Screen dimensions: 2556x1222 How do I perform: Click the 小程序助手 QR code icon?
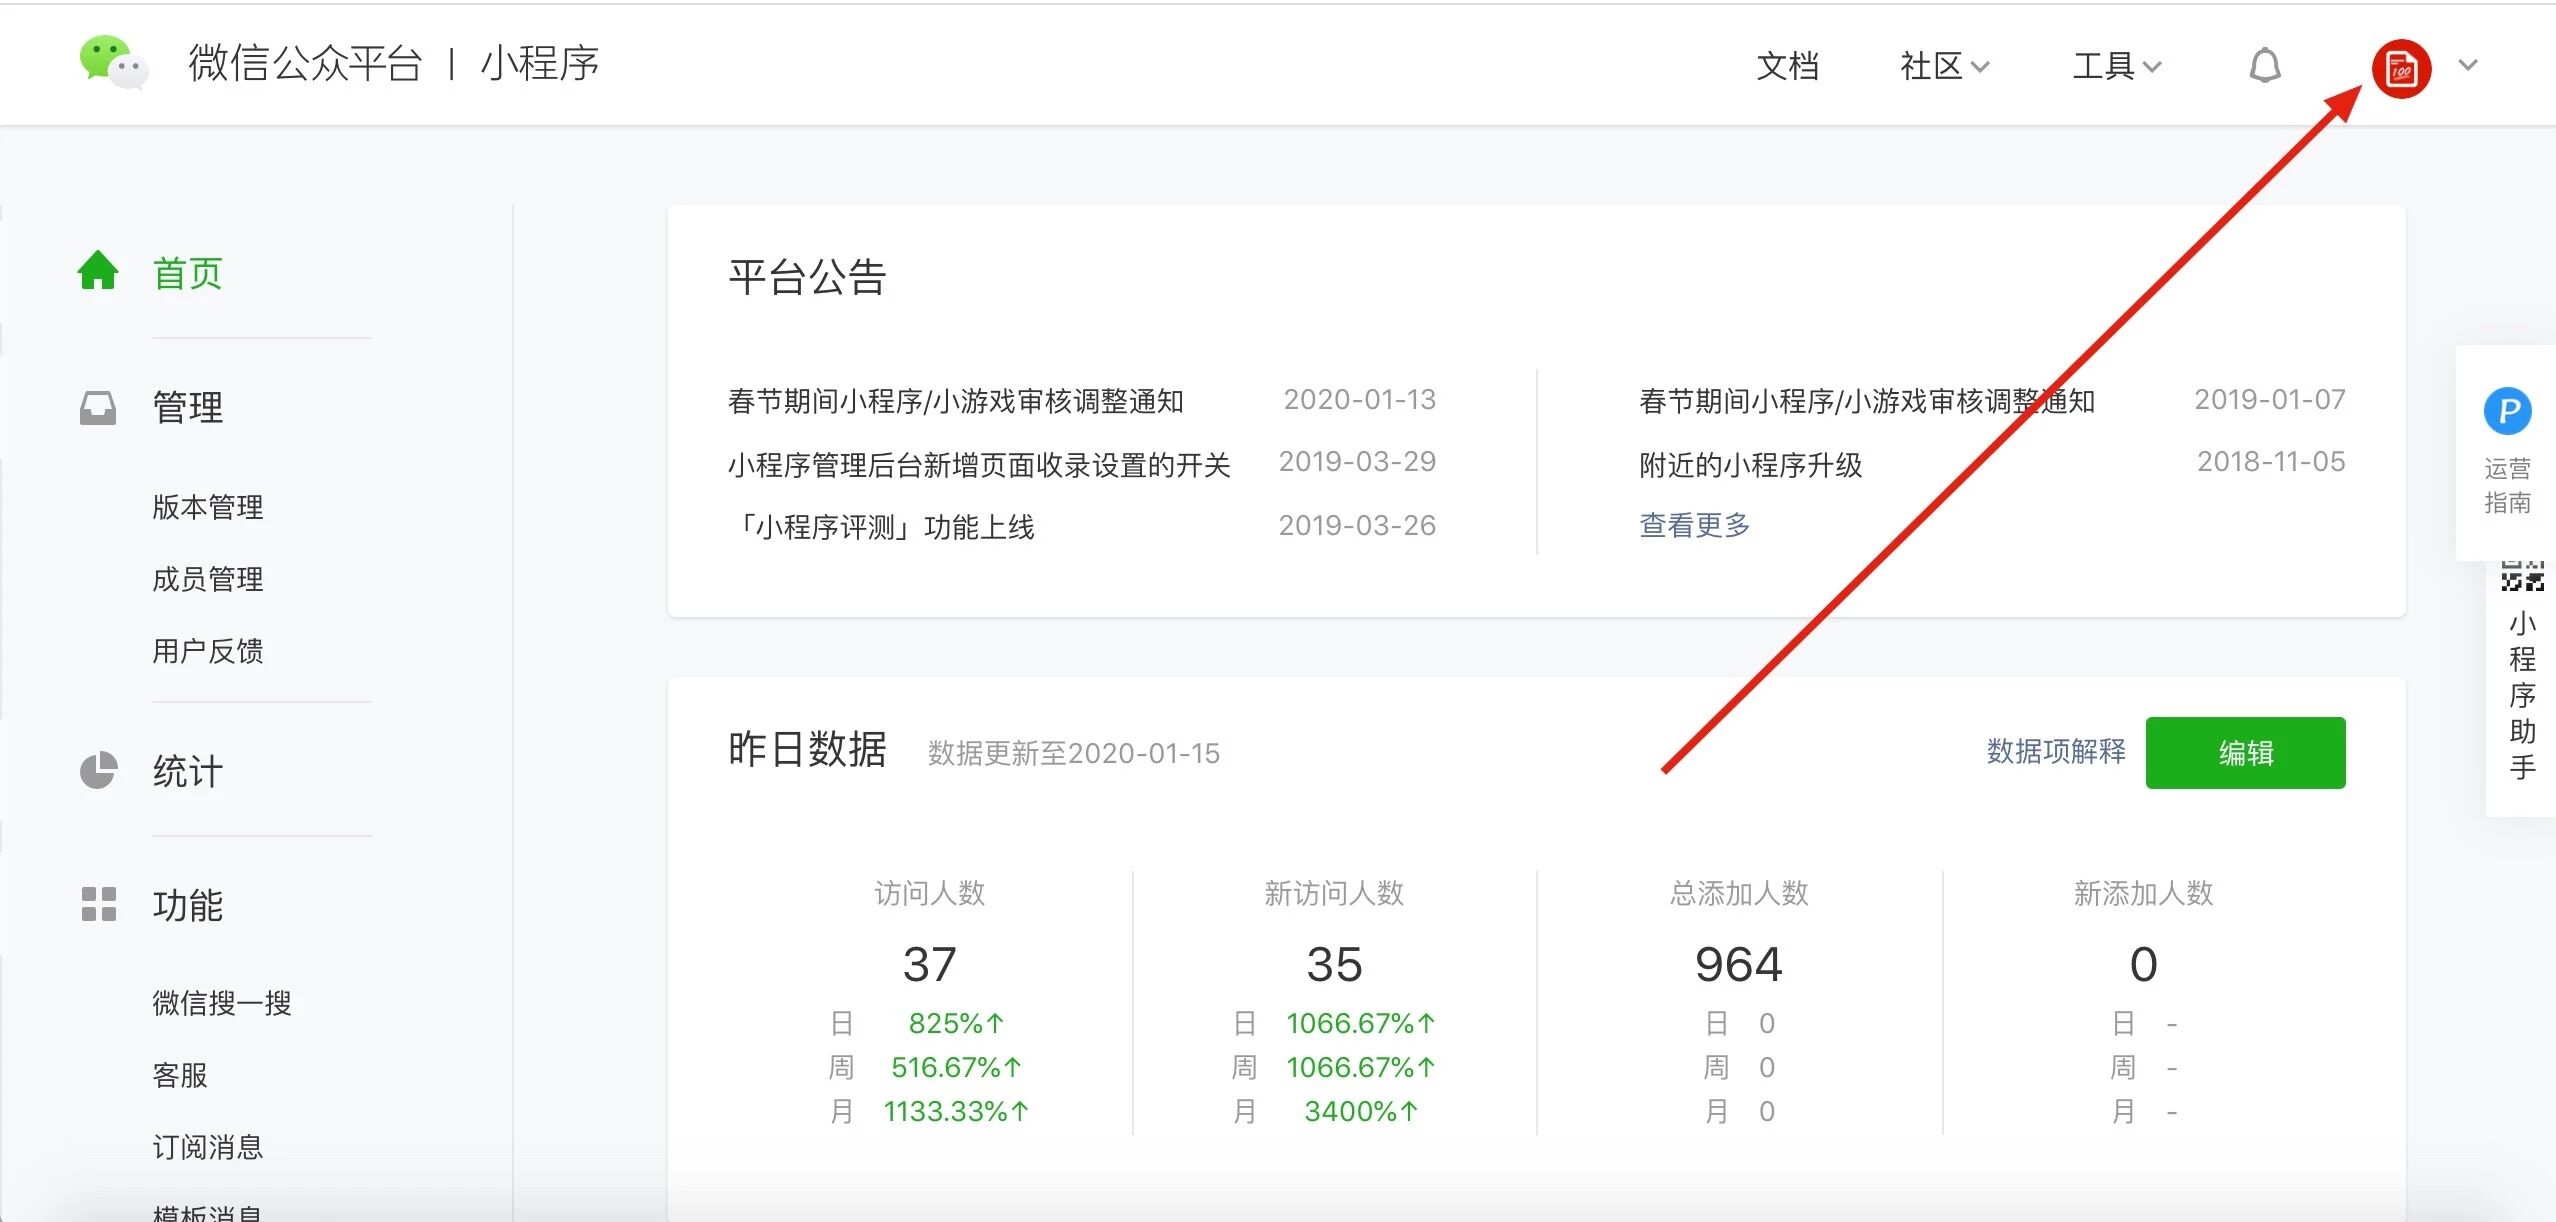pyautogui.click(x=2521, y=577)
